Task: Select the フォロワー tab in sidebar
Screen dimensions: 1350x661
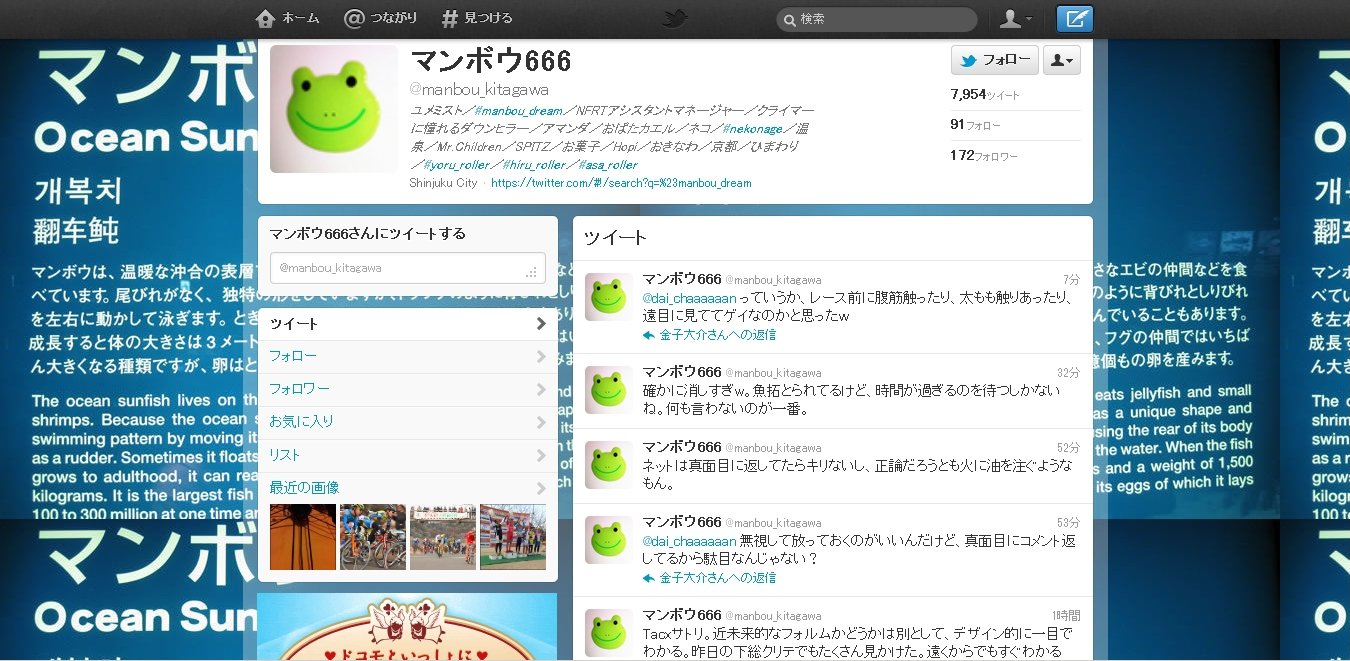Action: 299,389
